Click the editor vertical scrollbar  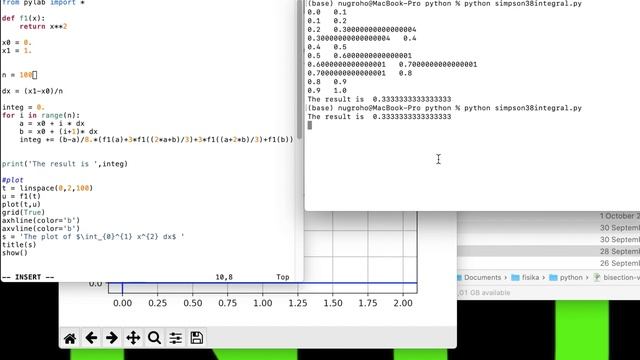pos(300,69)
